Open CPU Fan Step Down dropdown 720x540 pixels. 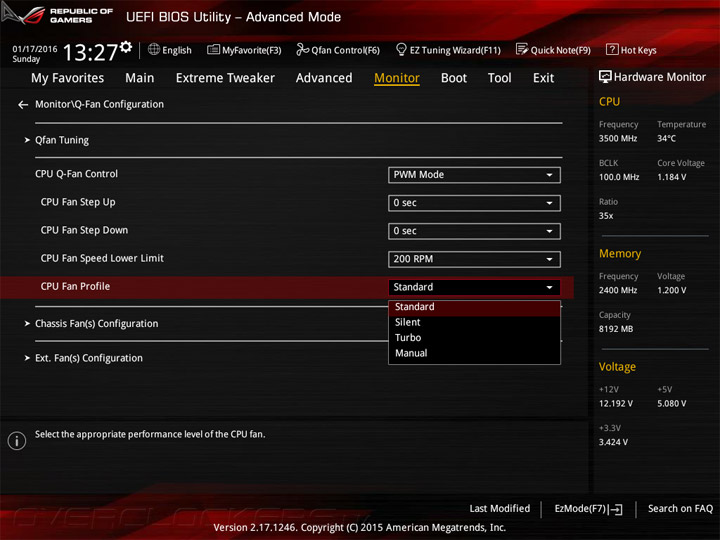474,231
